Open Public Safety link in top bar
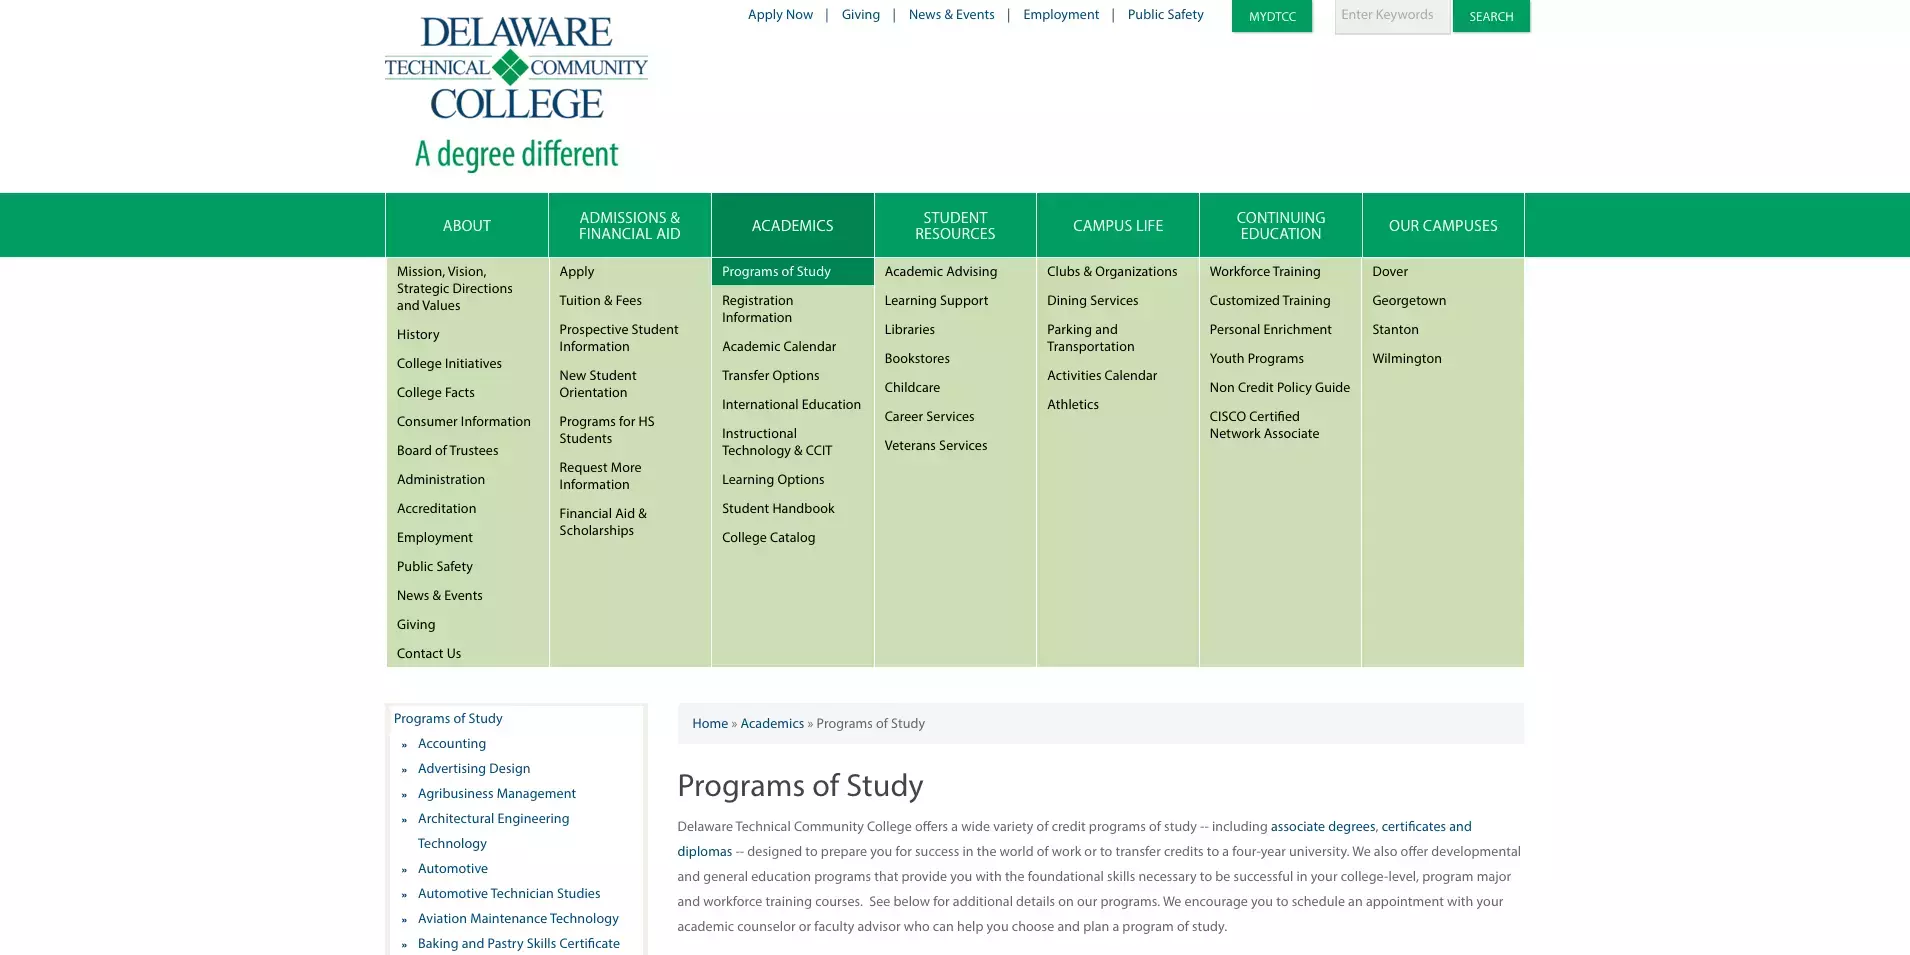 (1165, 15)
